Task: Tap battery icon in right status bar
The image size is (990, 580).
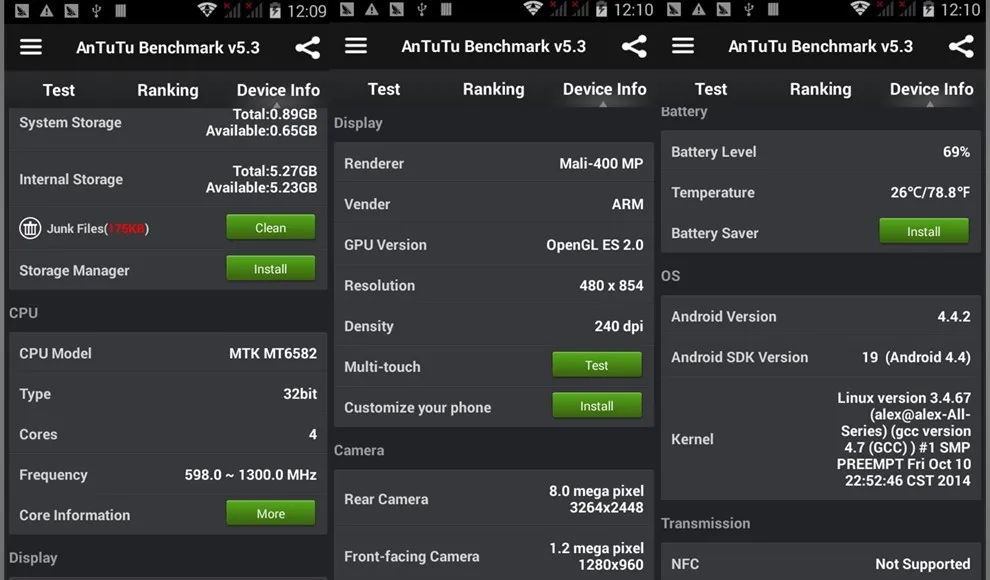Action: pyautogui.click(x=928, y=9)
